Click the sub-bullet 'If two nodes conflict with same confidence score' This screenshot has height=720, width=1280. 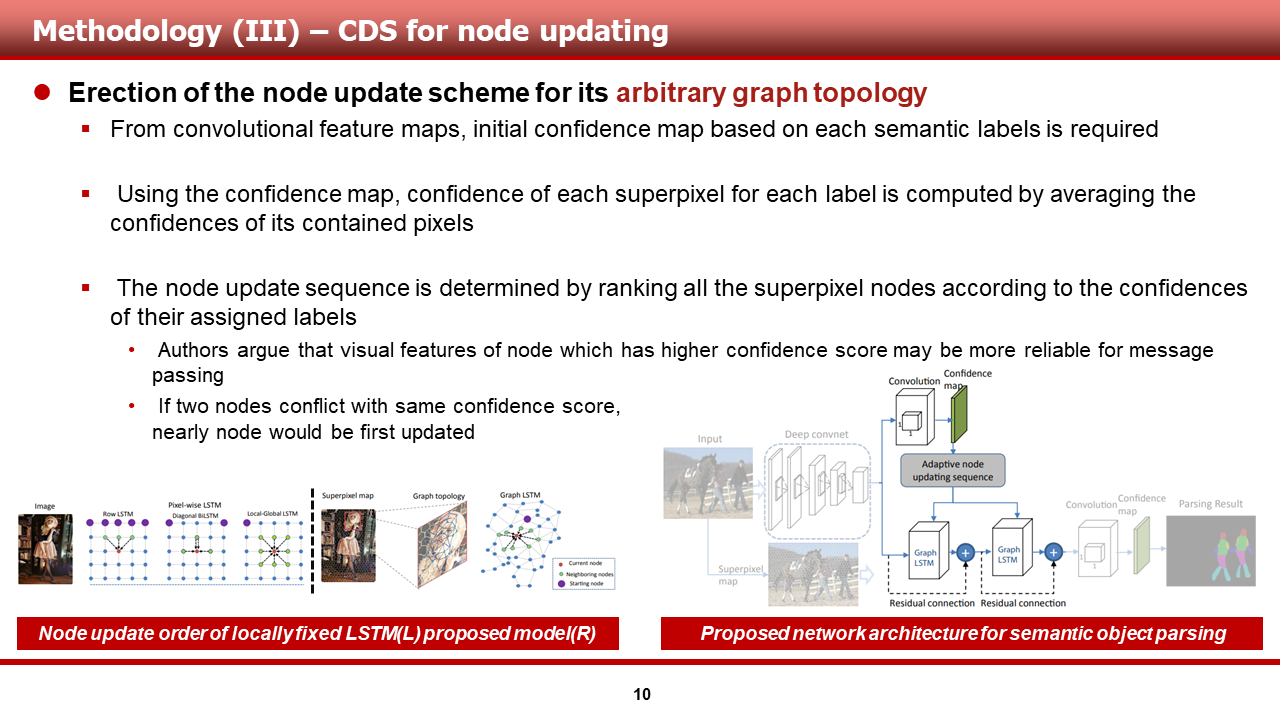point(386,419)
